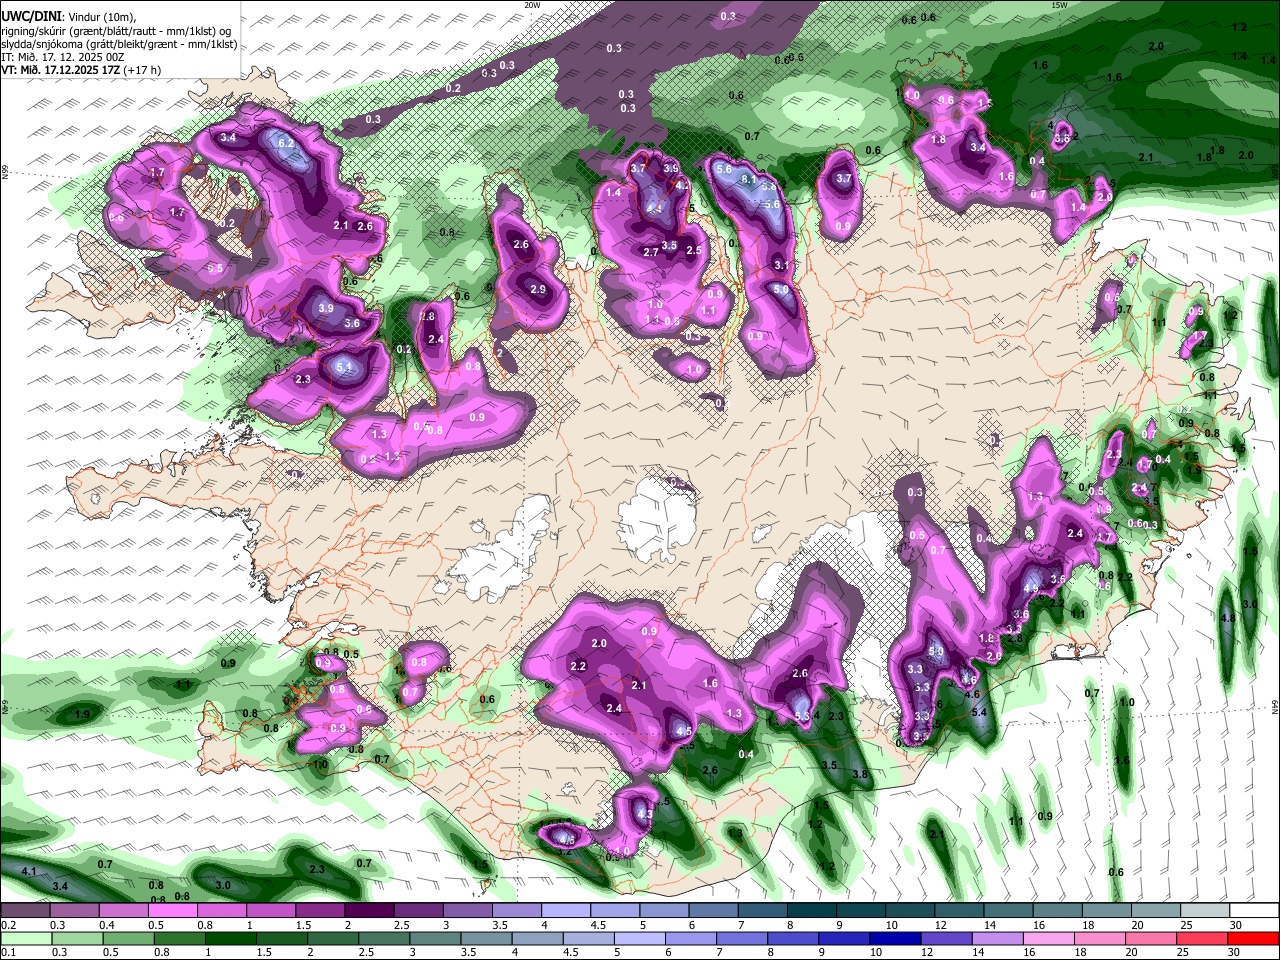Click the "8.1" precipitation value
Screen dimensions: 1280x960
click(748, 178)
